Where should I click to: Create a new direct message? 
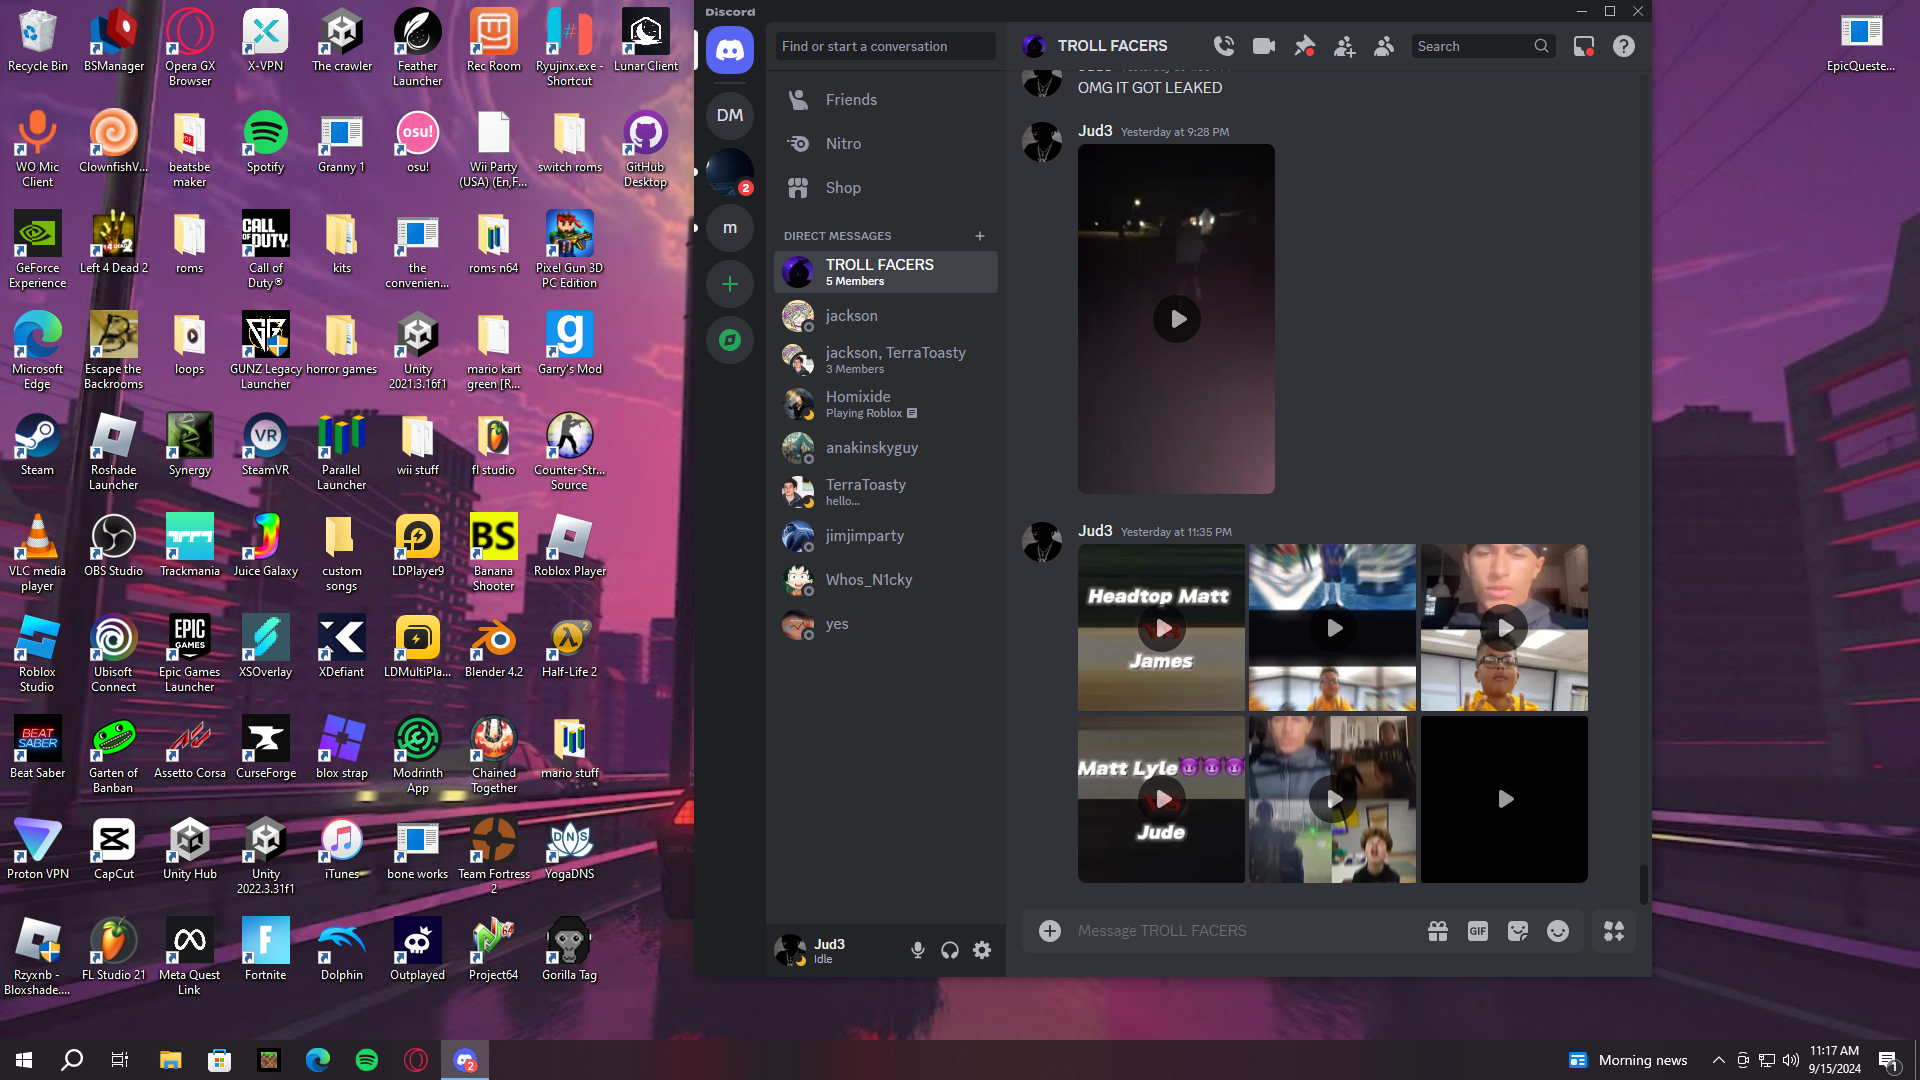point(979,236)
